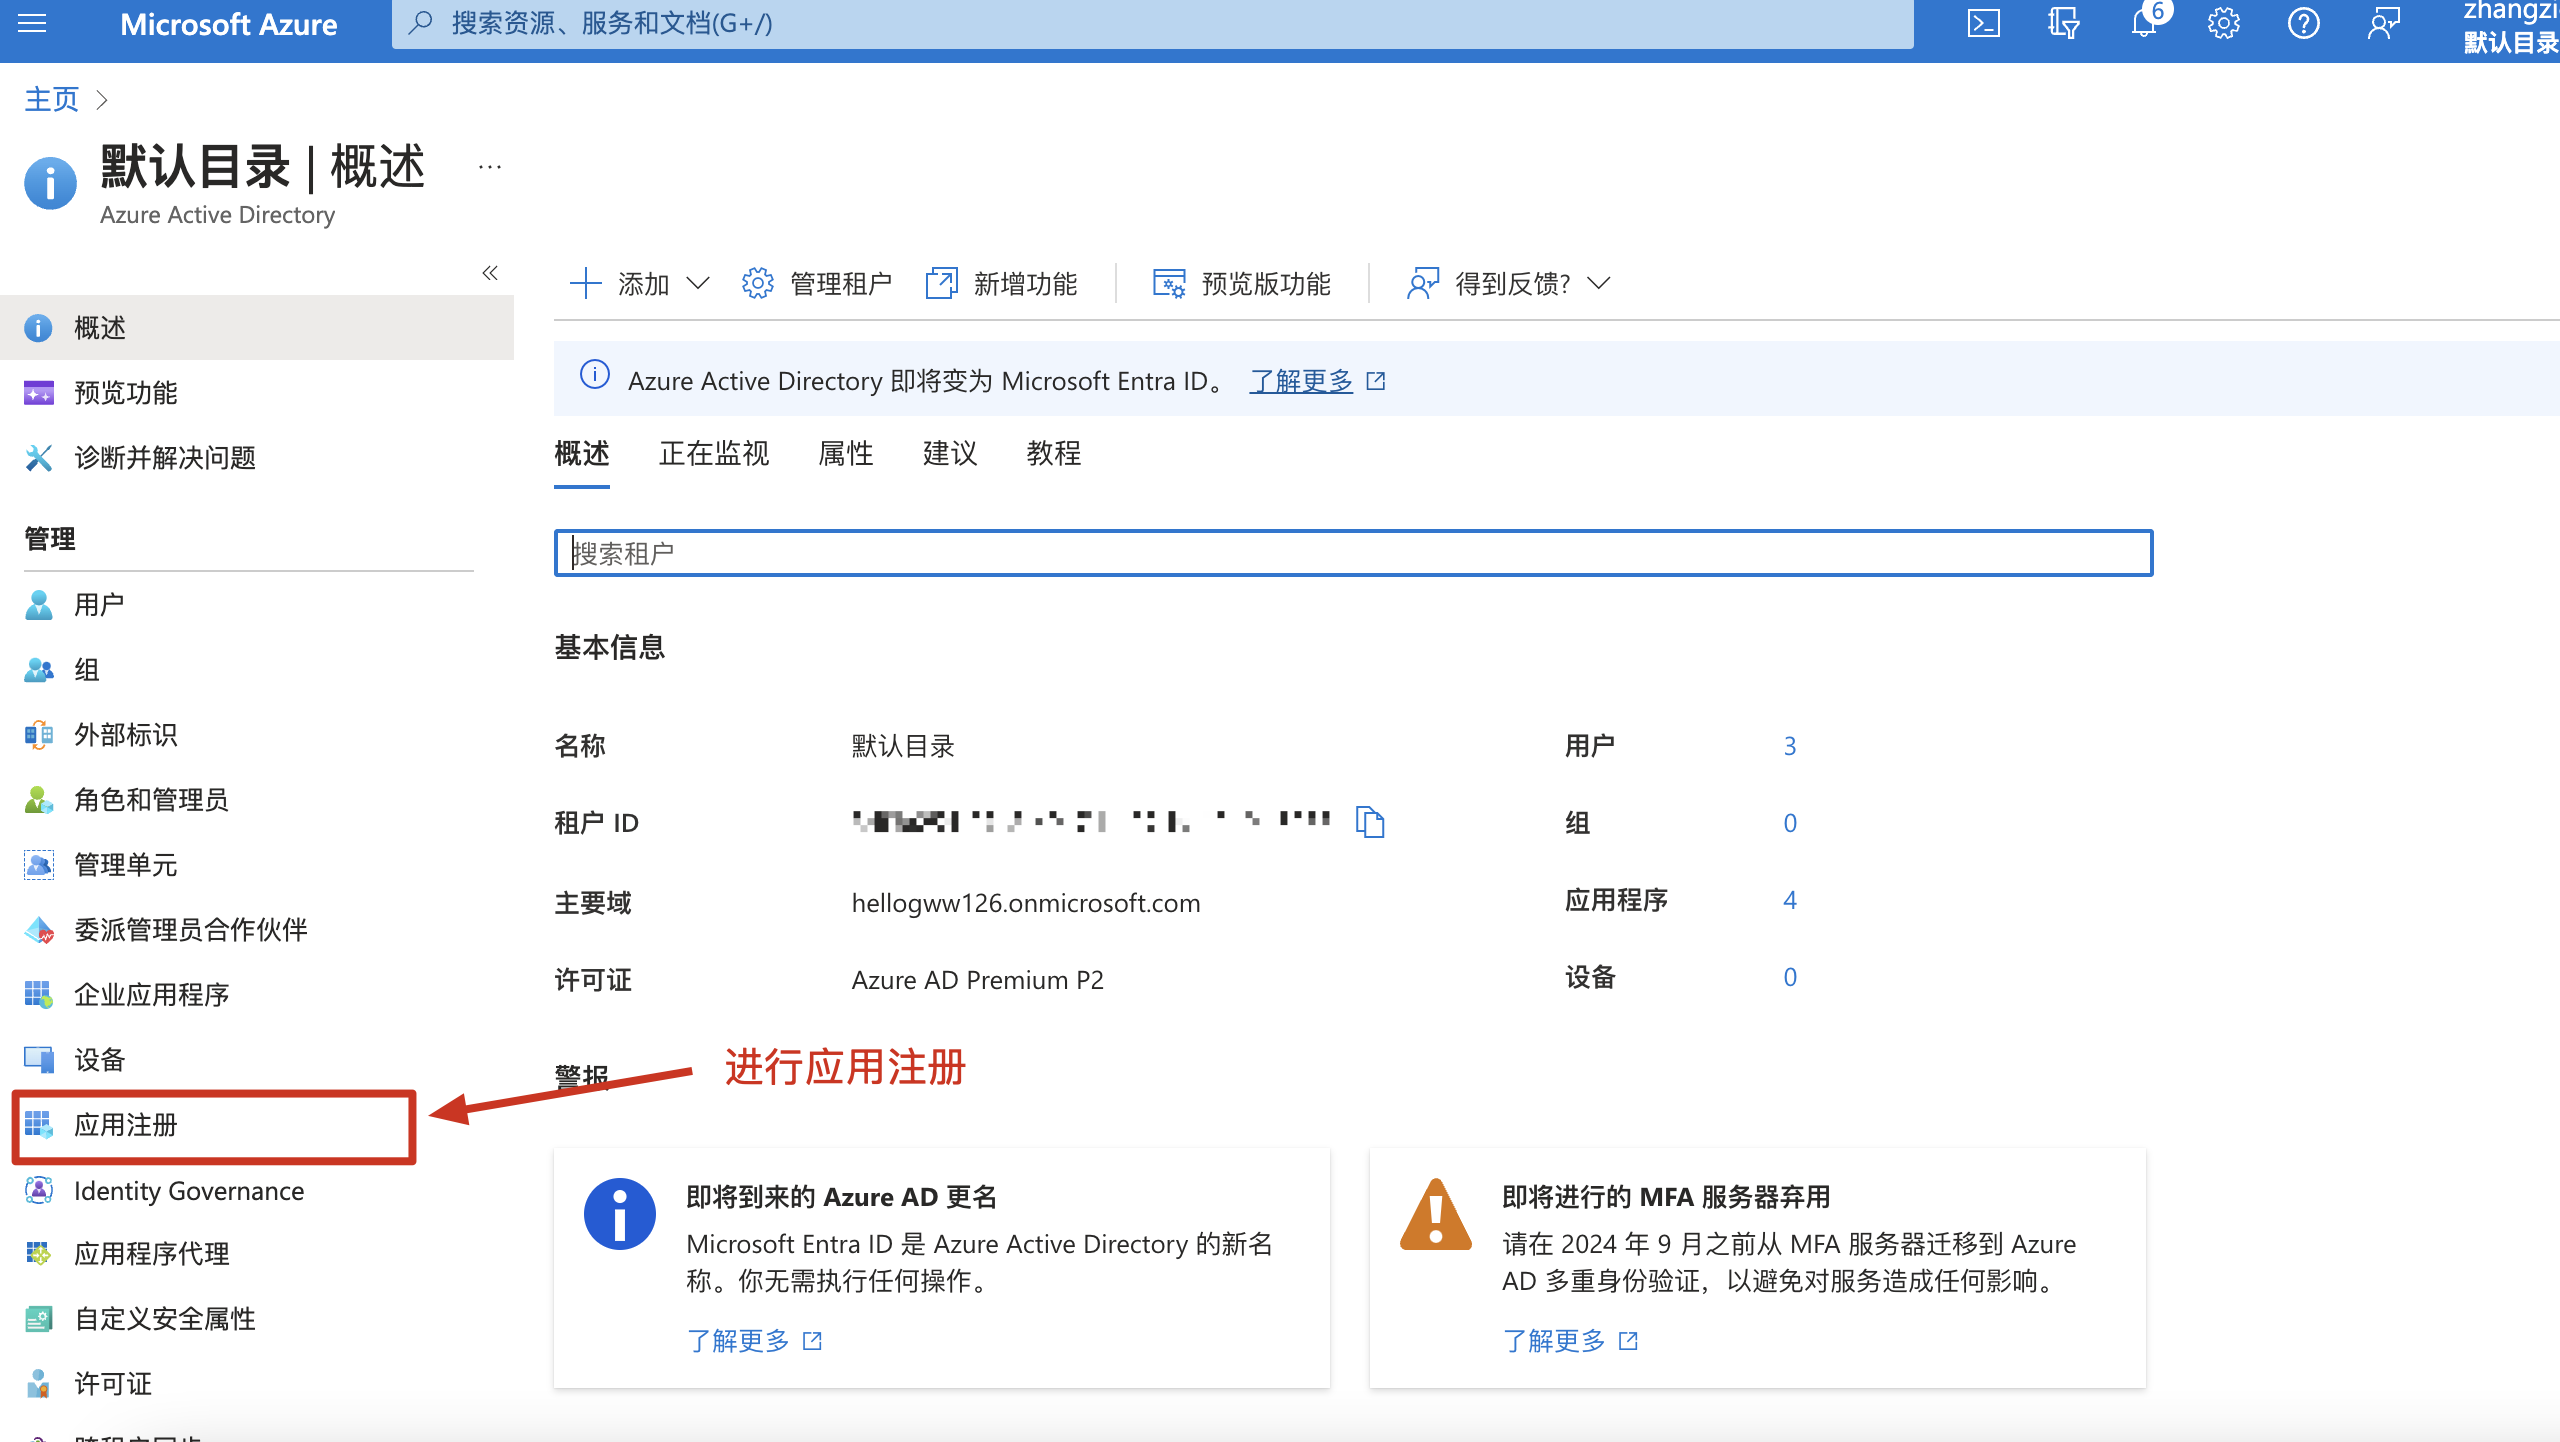Go to 主页 breadcrumb link
Image resolution: width=2560 pixels, height=1442 pixels.
51,99
